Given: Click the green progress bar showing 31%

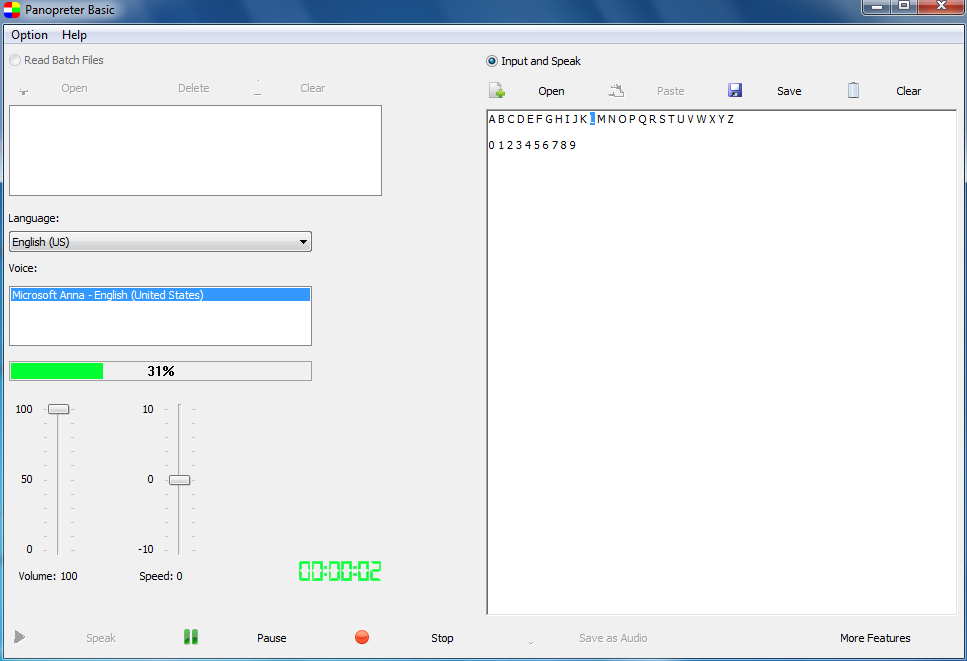Looking at the screenshot, I should 160,371.
